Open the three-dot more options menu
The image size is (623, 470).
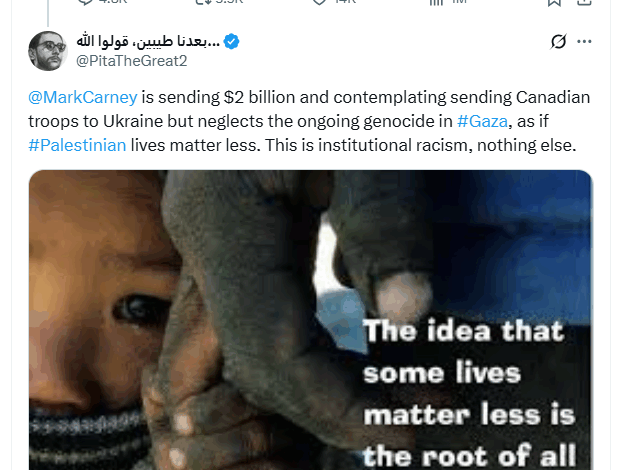(584, 41)
